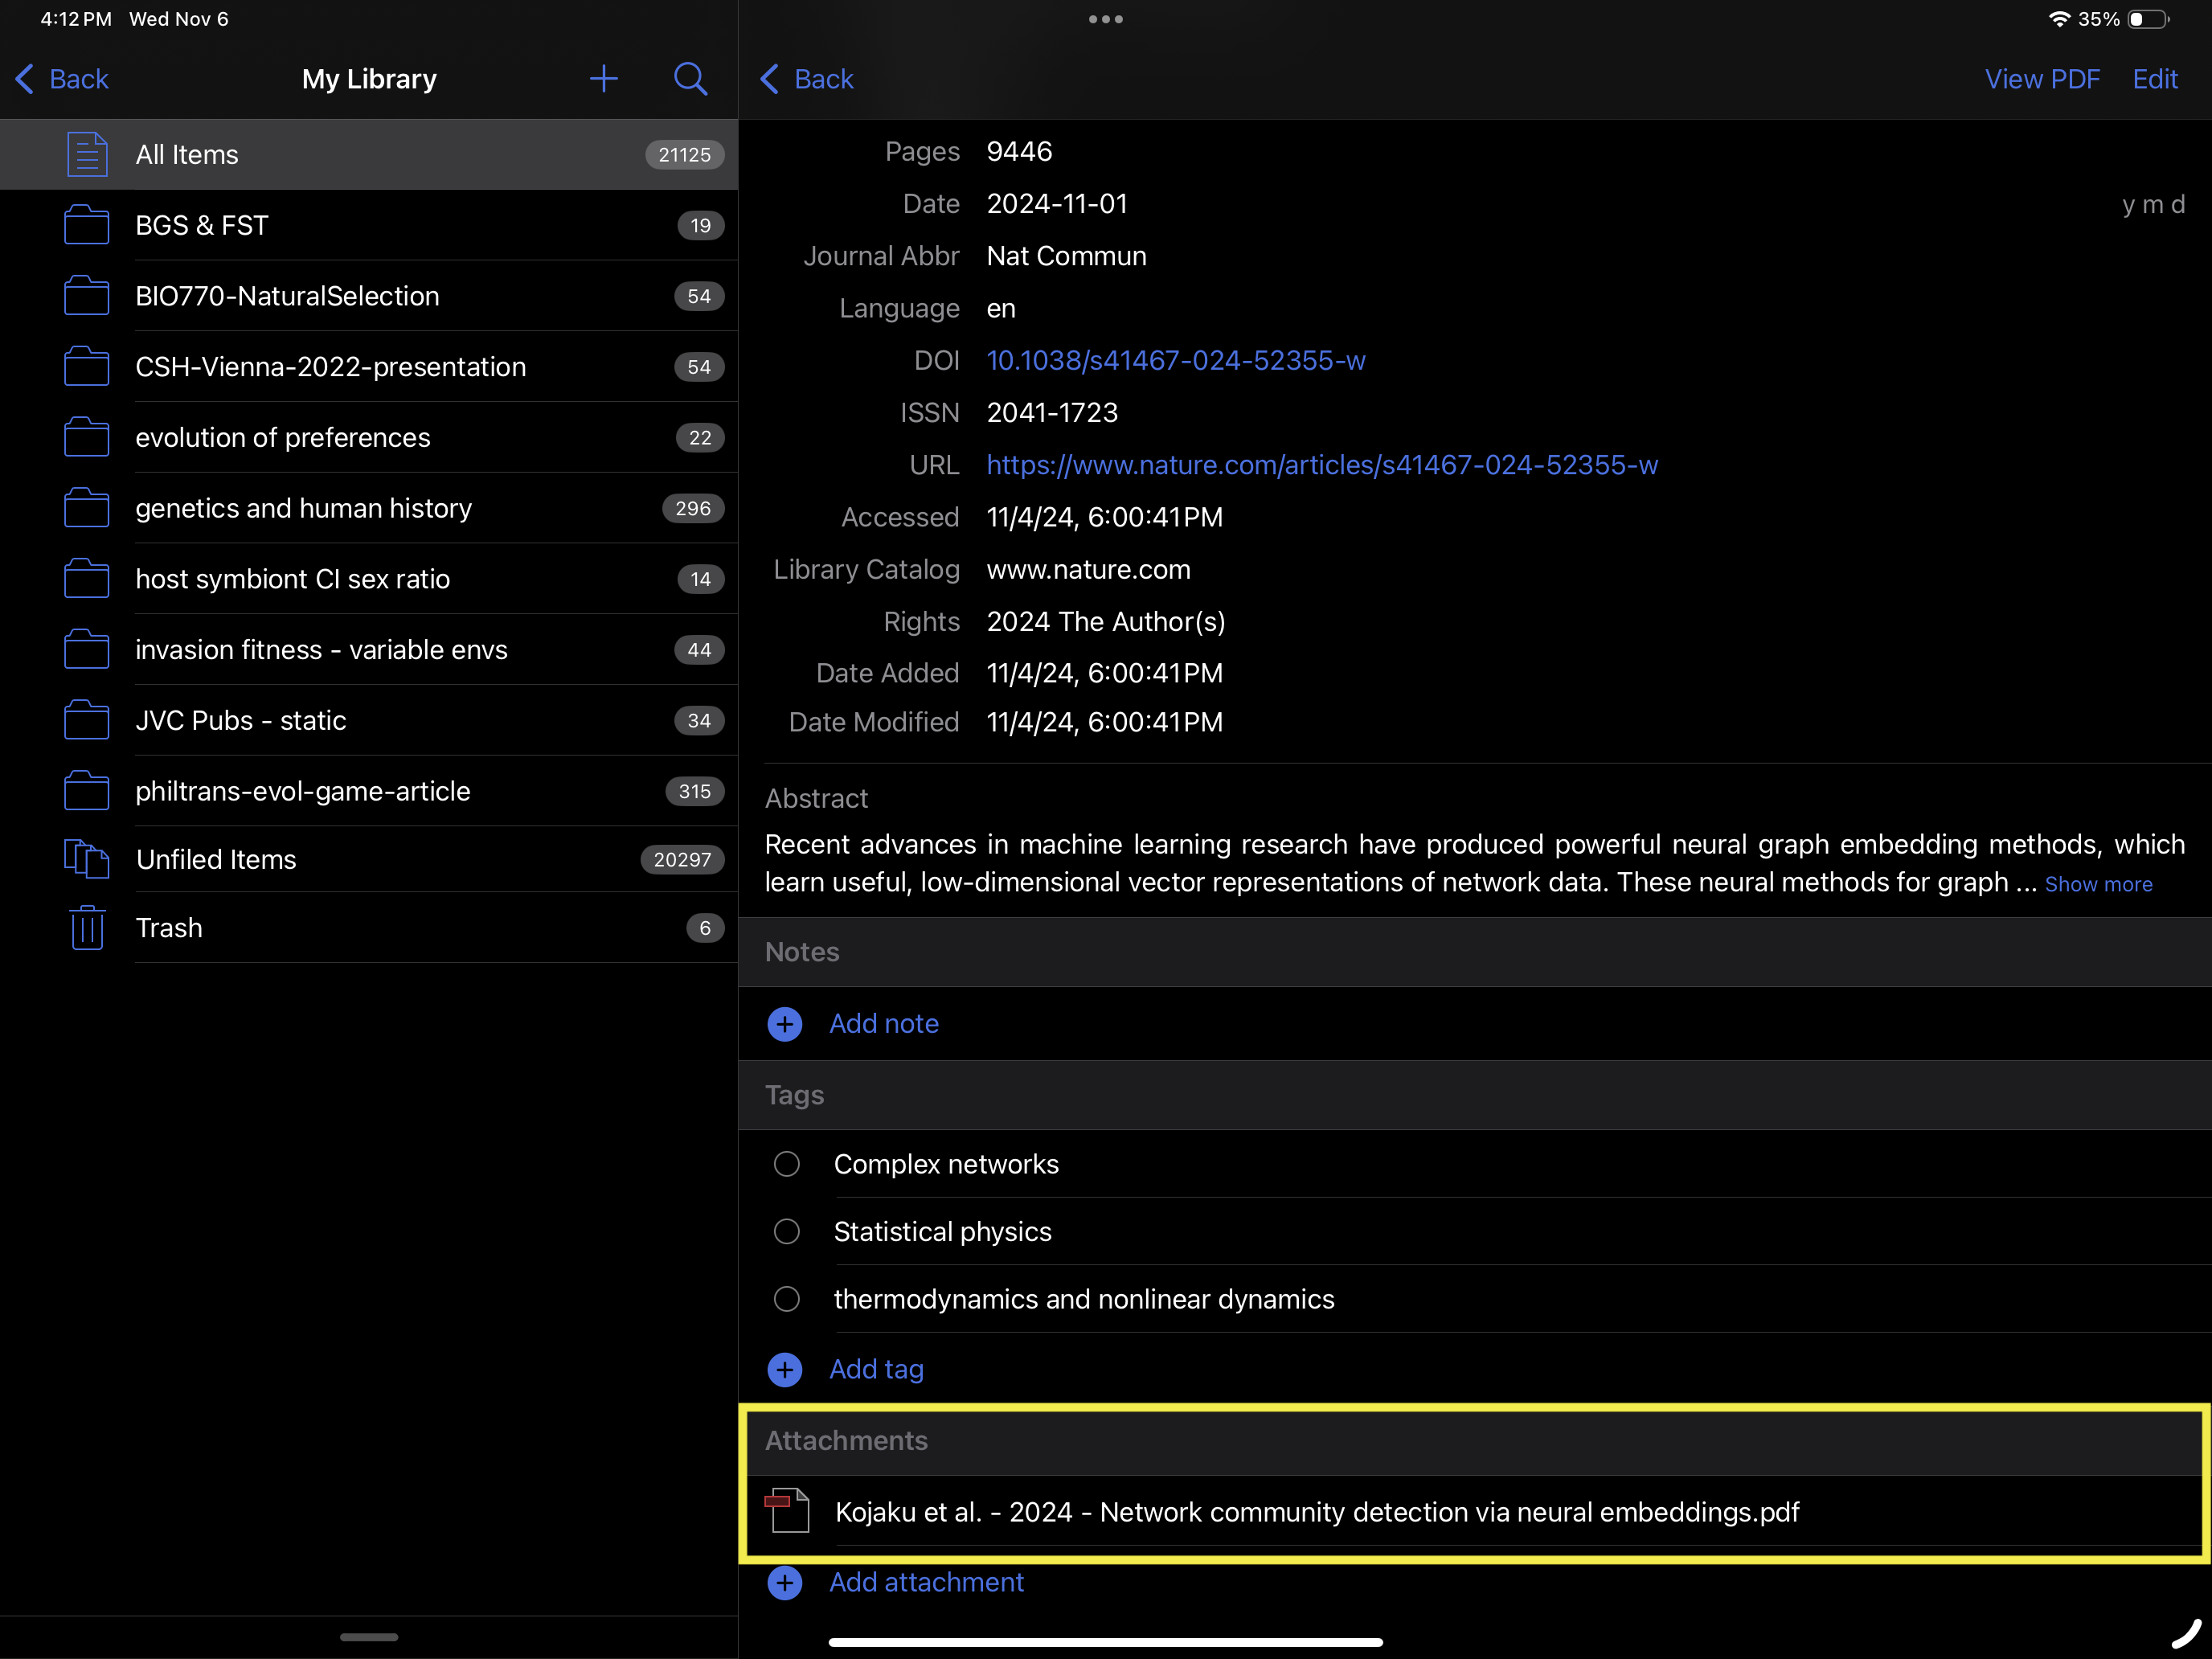Open the DOI link 10.1038/s41467-024-52355-w
The image size is (2212, 1659).
[x=1175, y=361]
